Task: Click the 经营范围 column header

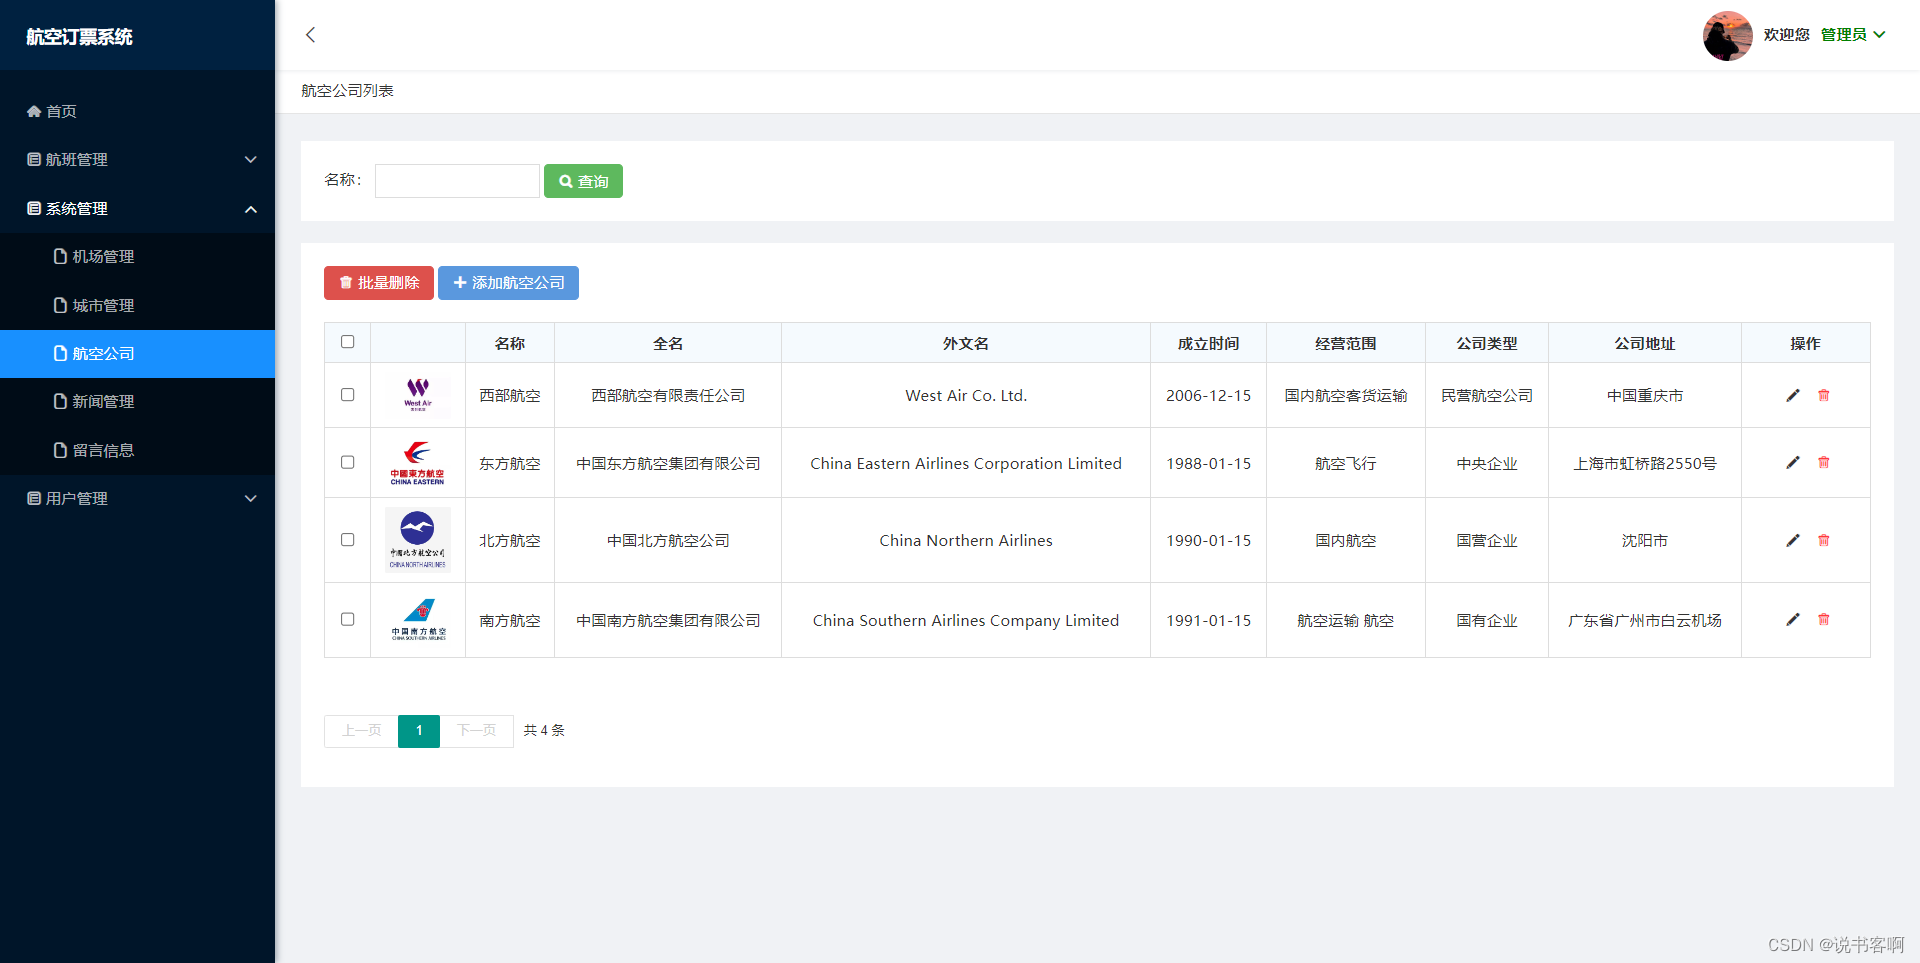Action: 1346,343
